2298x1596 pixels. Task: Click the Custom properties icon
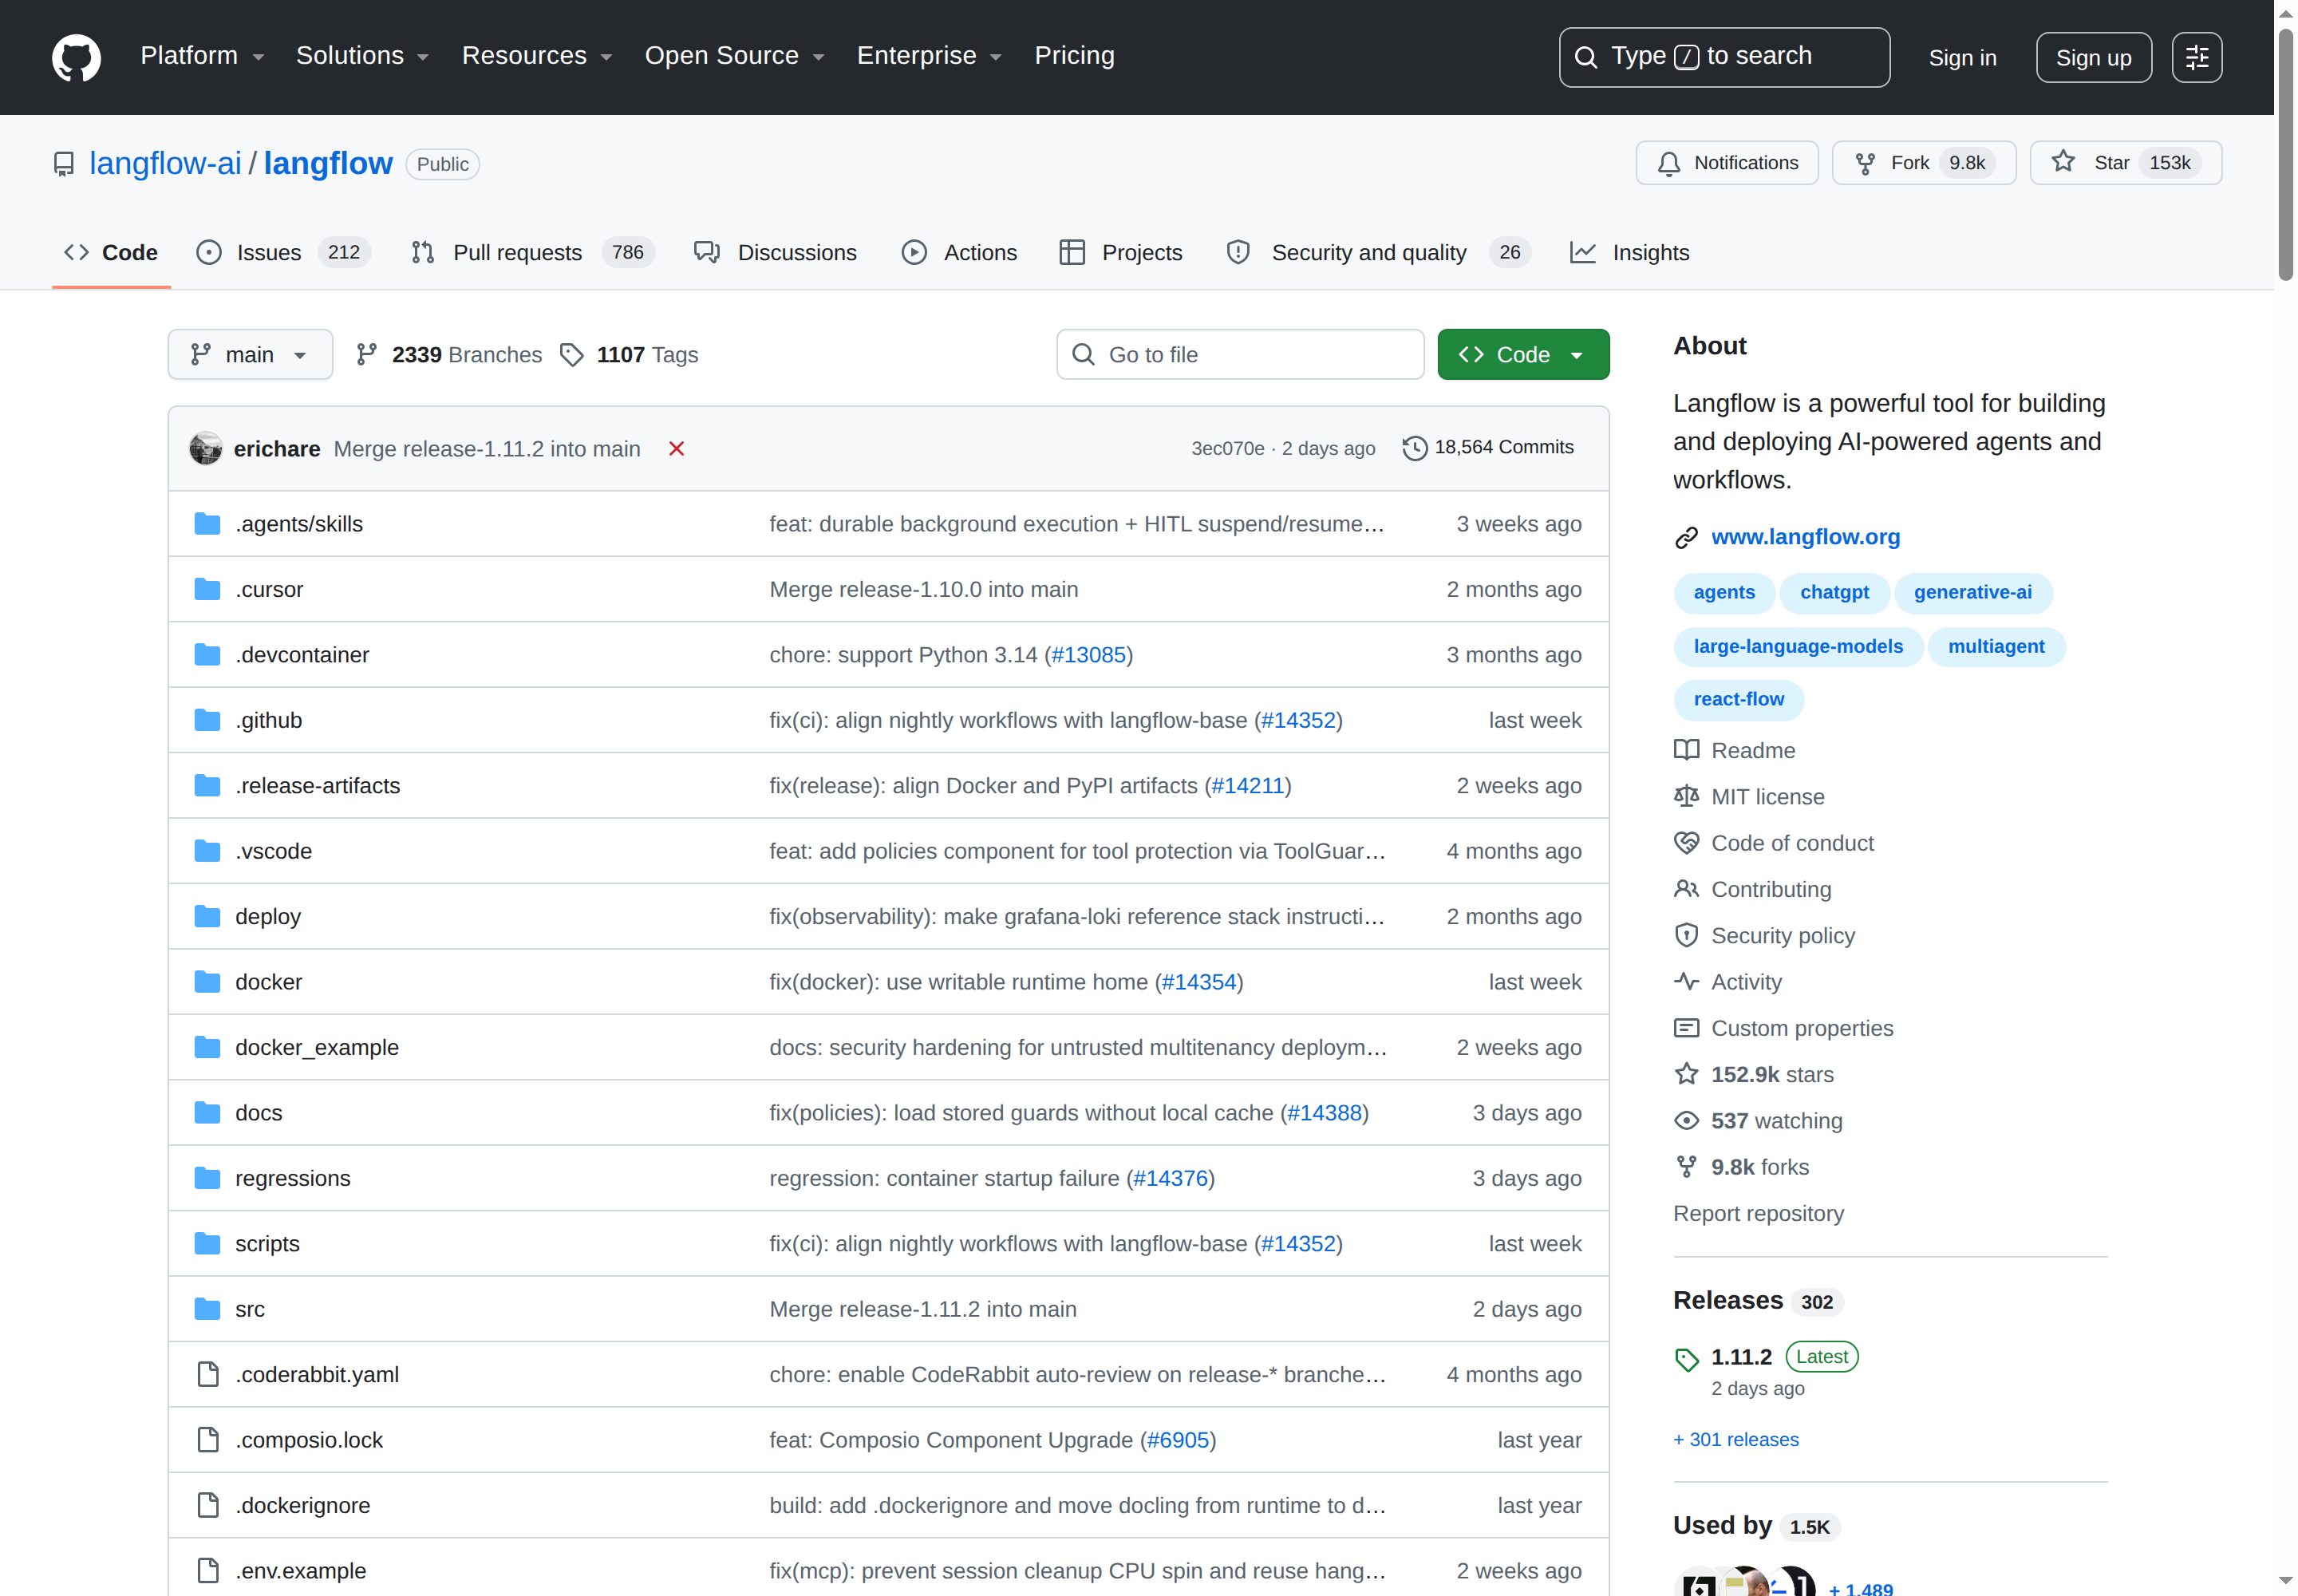click(1686, 1027)
